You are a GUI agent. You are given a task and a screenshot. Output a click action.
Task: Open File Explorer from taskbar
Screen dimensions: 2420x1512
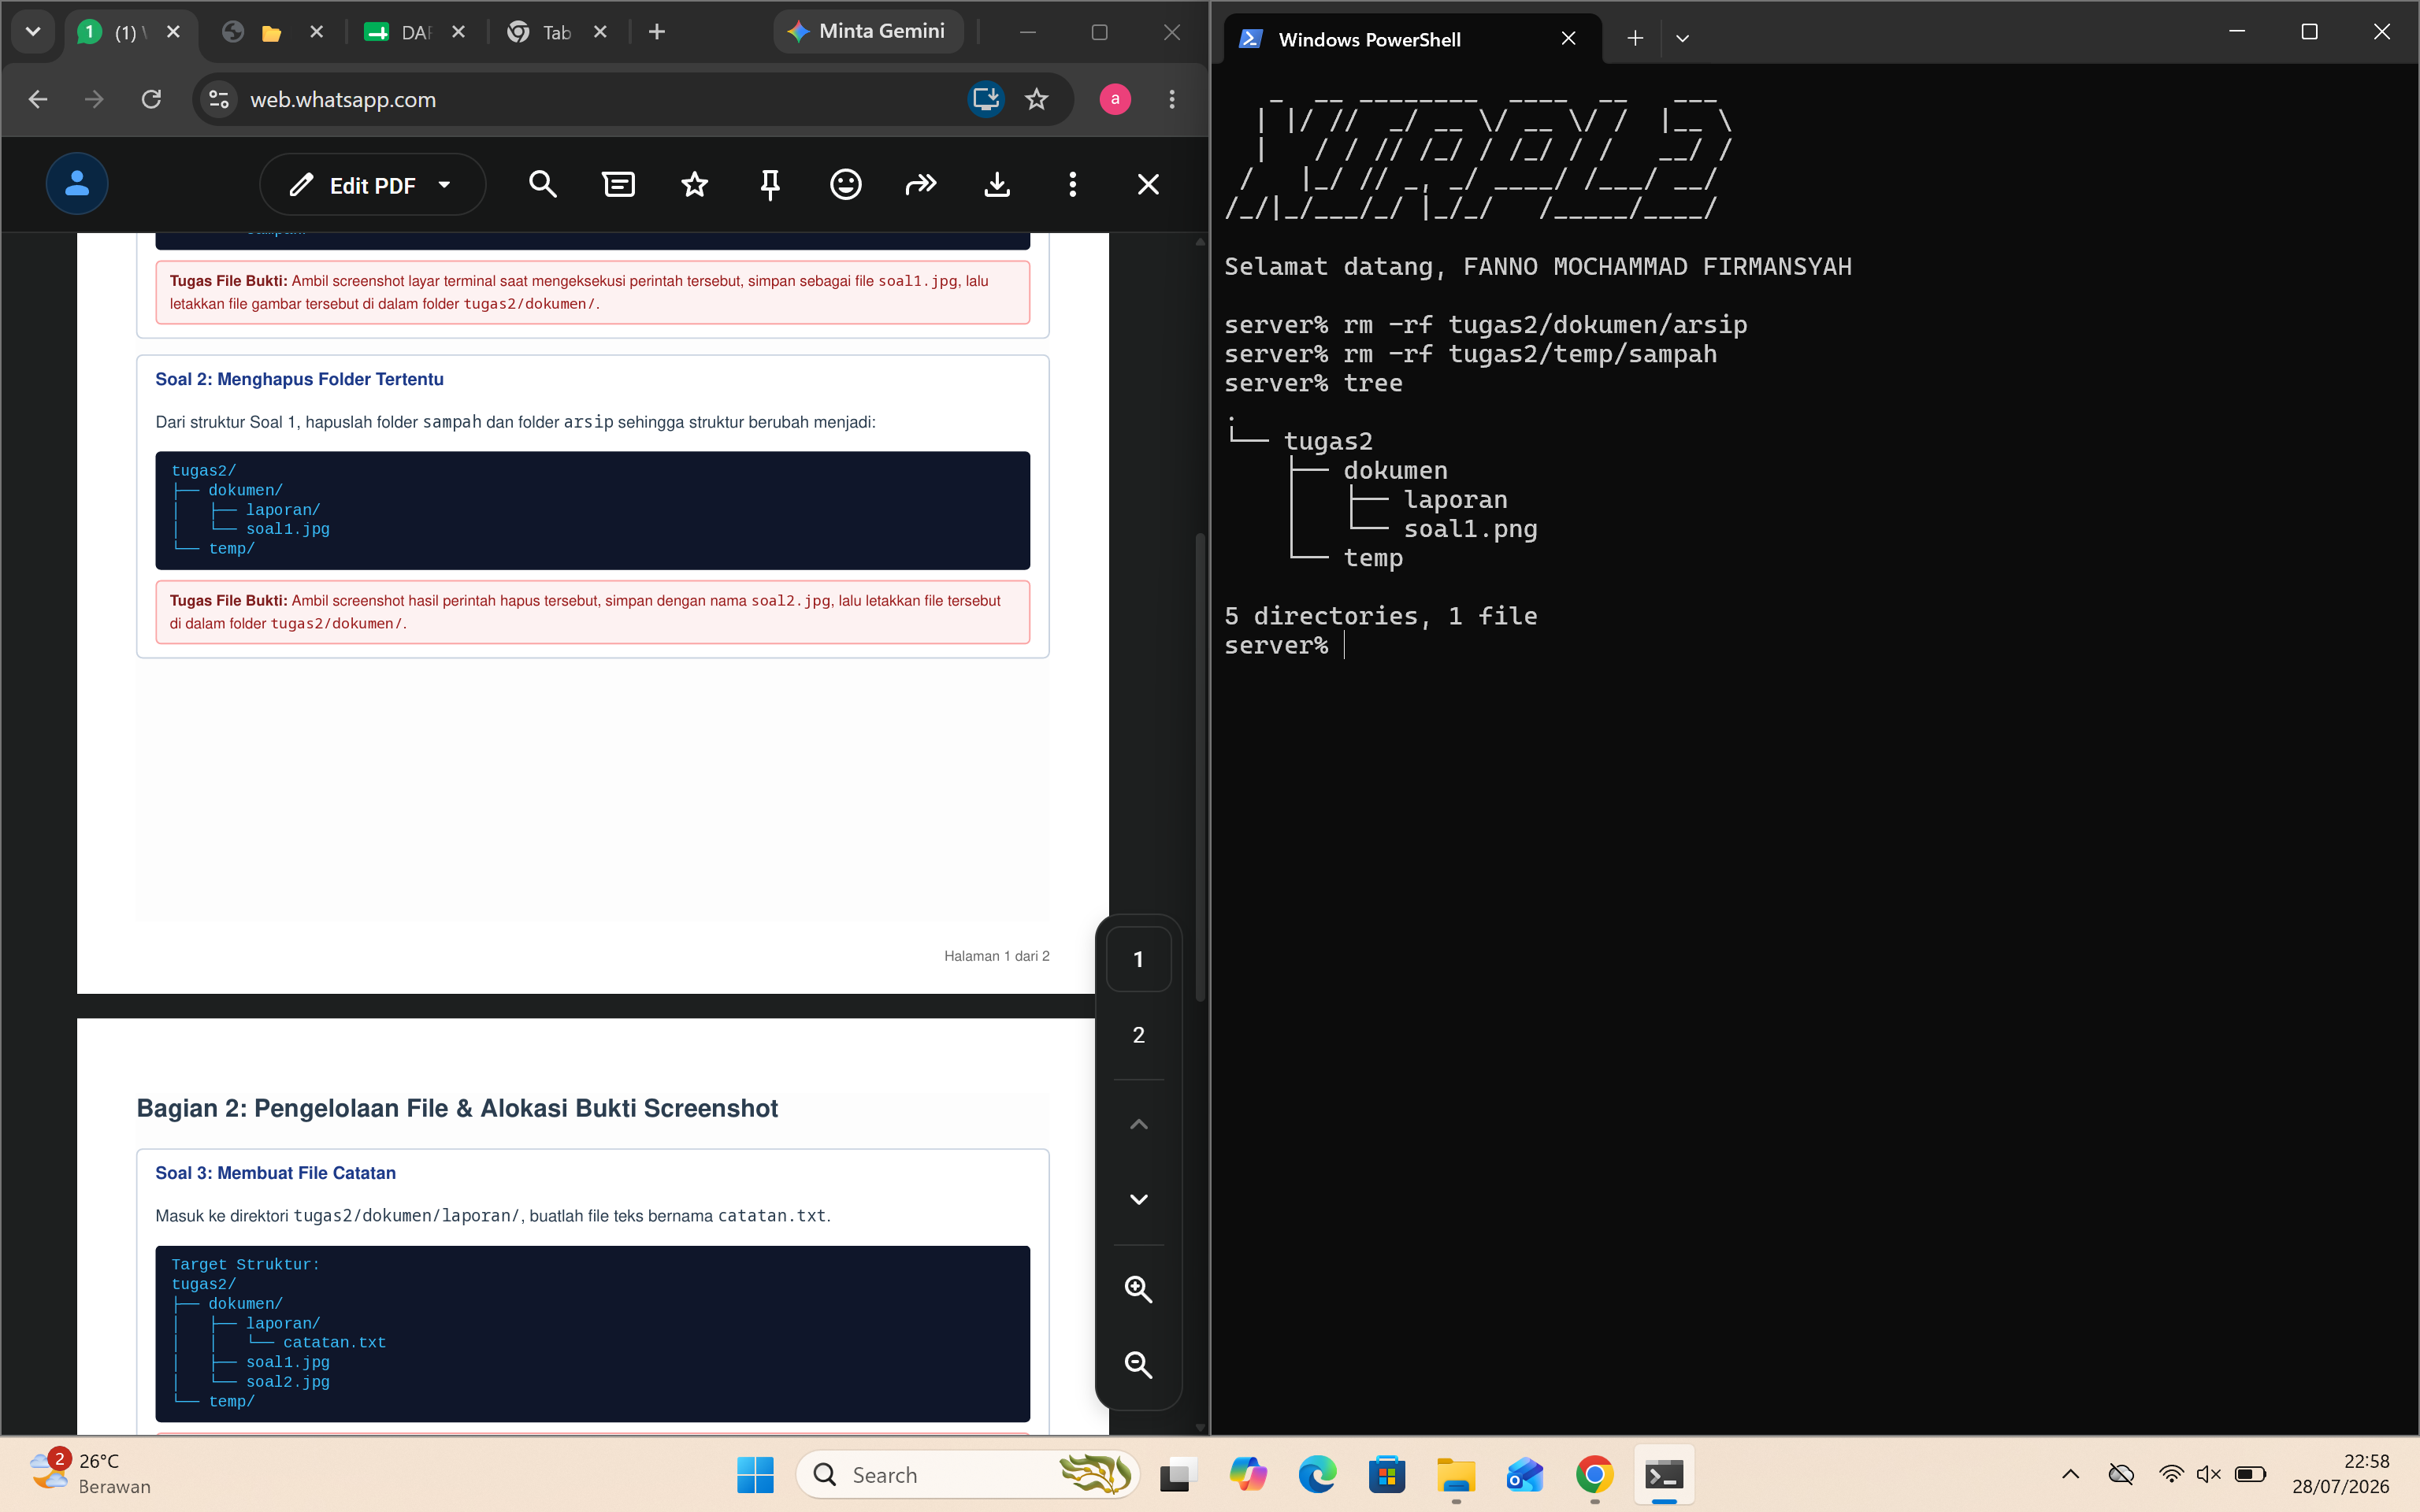1456,1474
